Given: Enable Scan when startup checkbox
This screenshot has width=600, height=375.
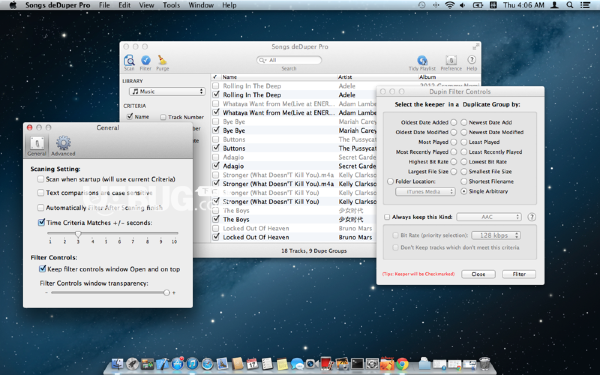Looking at the screenshot, I should coord(41,179).
